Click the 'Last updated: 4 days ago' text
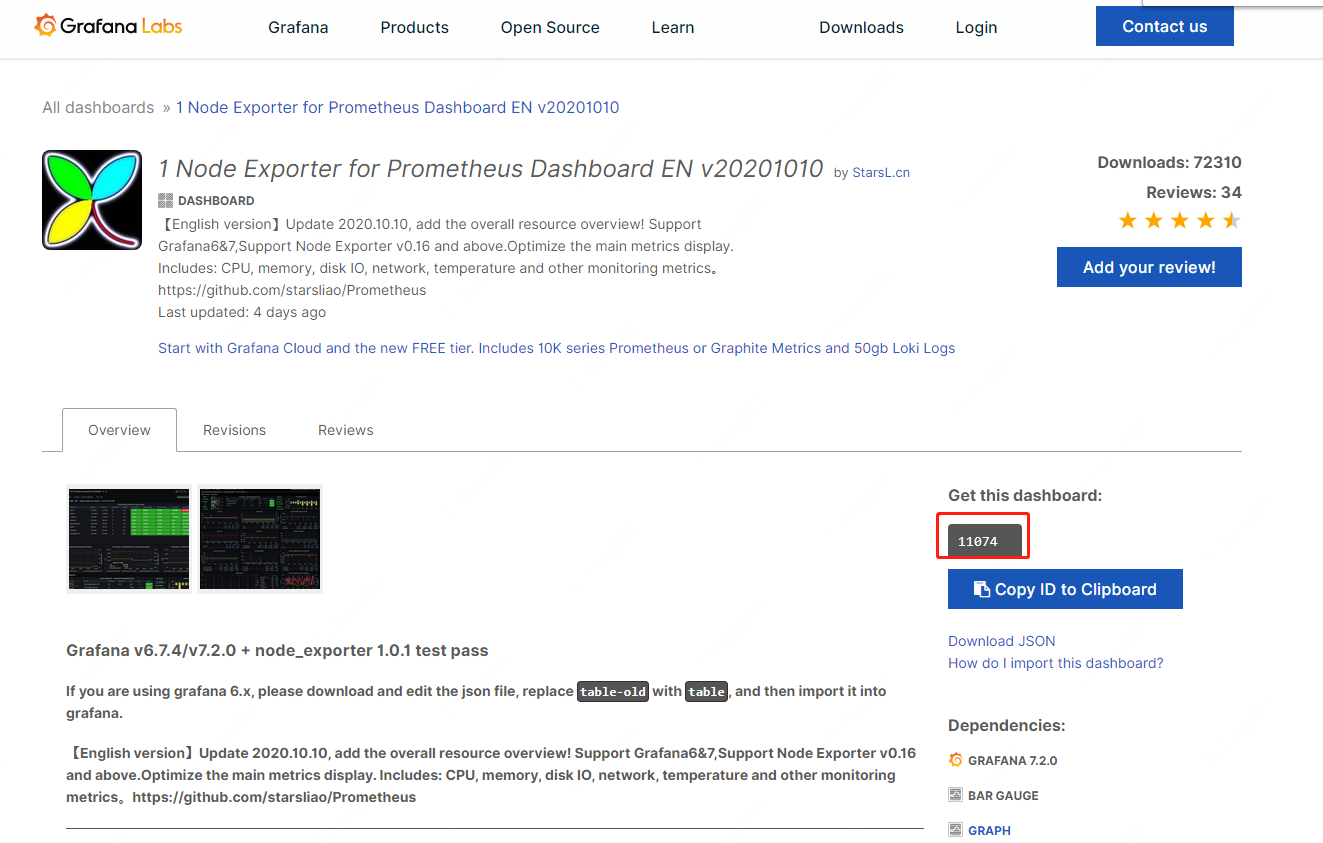The height and width of the screenshot is (843, 1323). click(242, 312)
